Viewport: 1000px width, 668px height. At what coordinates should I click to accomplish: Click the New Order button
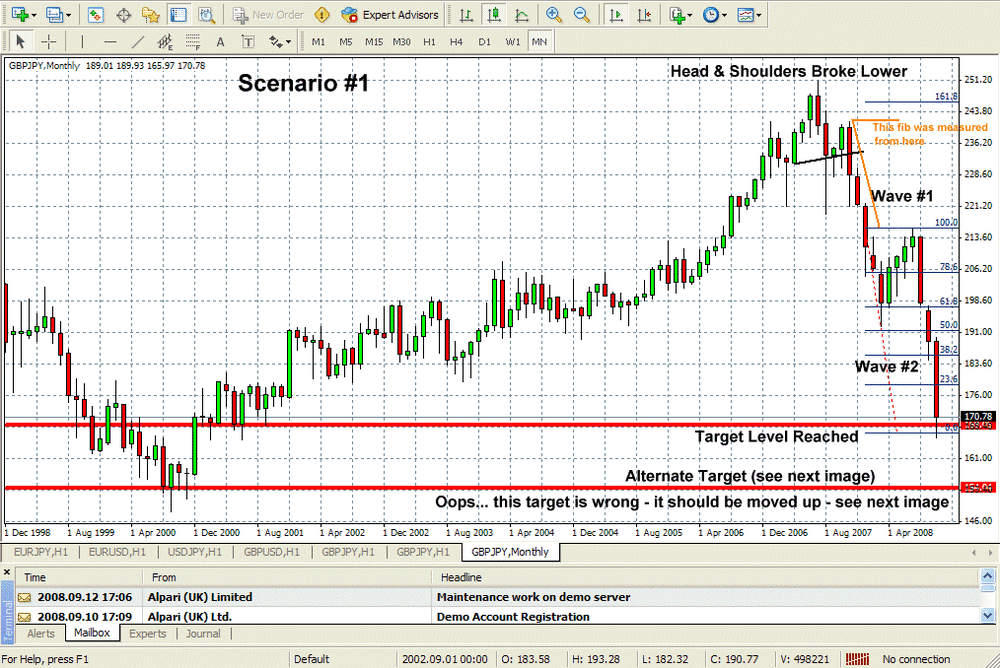pyautogui.click(x=268, y=15)
